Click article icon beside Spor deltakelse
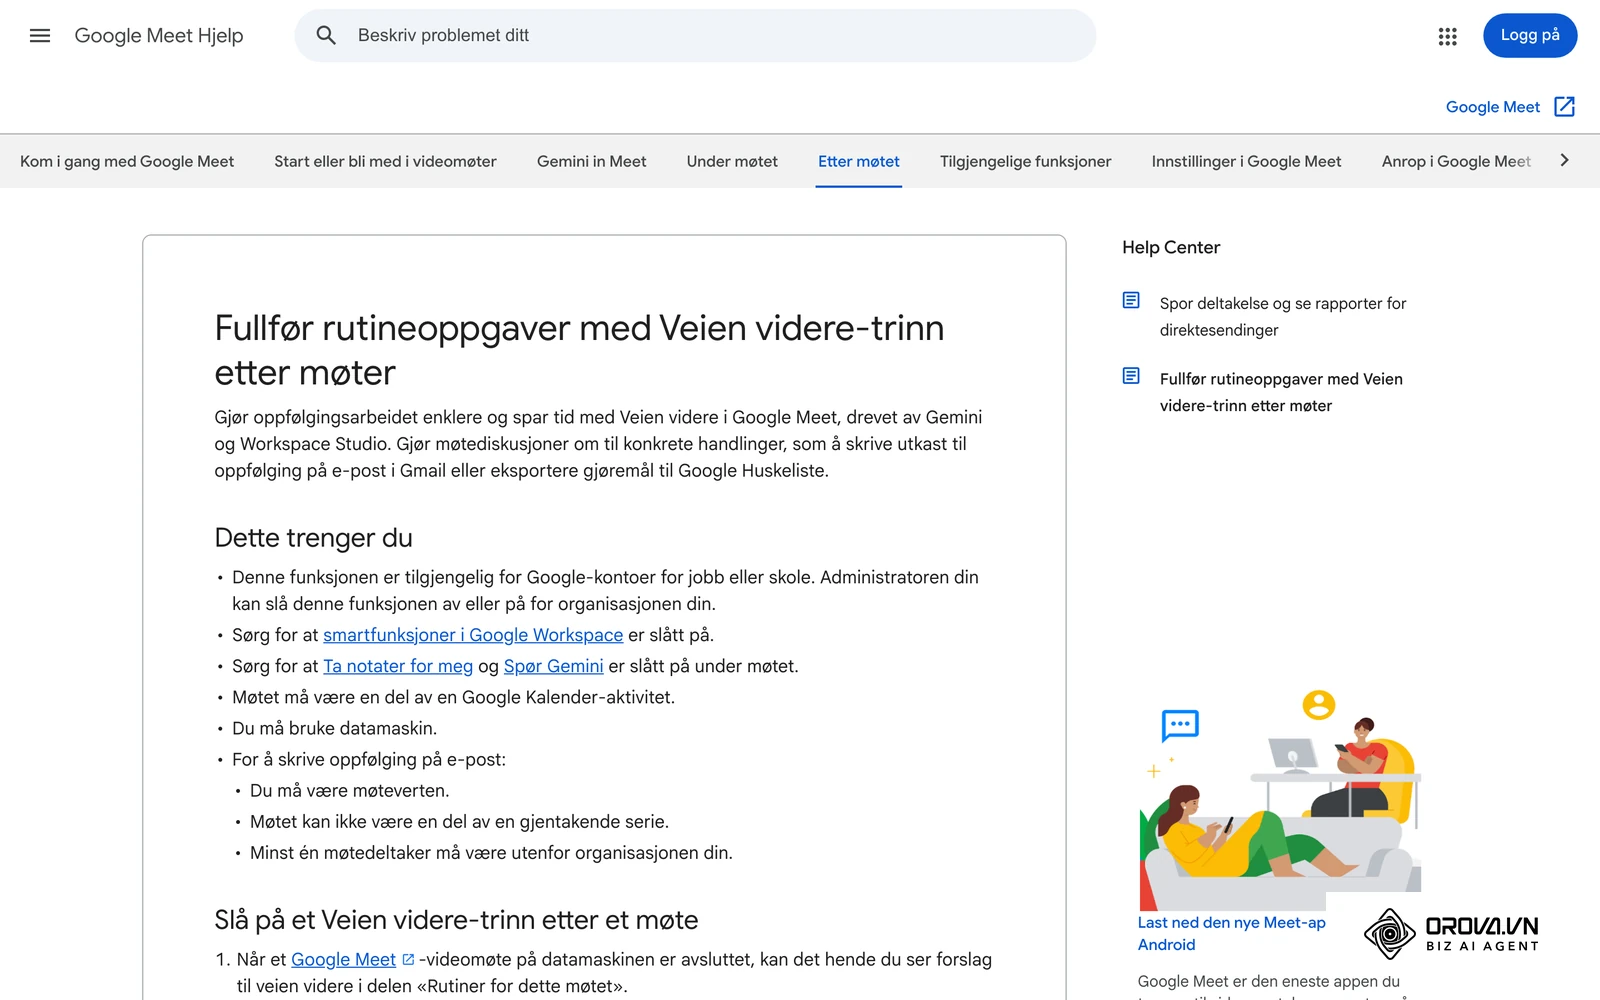1600x1000 pixels. [1131, 300]
